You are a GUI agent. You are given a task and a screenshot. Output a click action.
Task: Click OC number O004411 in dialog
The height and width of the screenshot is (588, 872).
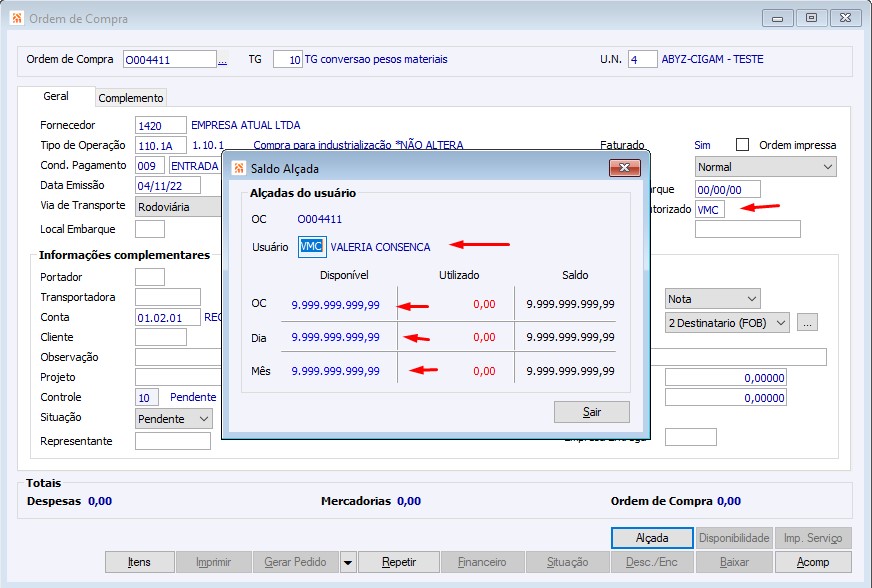pyautogui.click(x=319, y=219)
